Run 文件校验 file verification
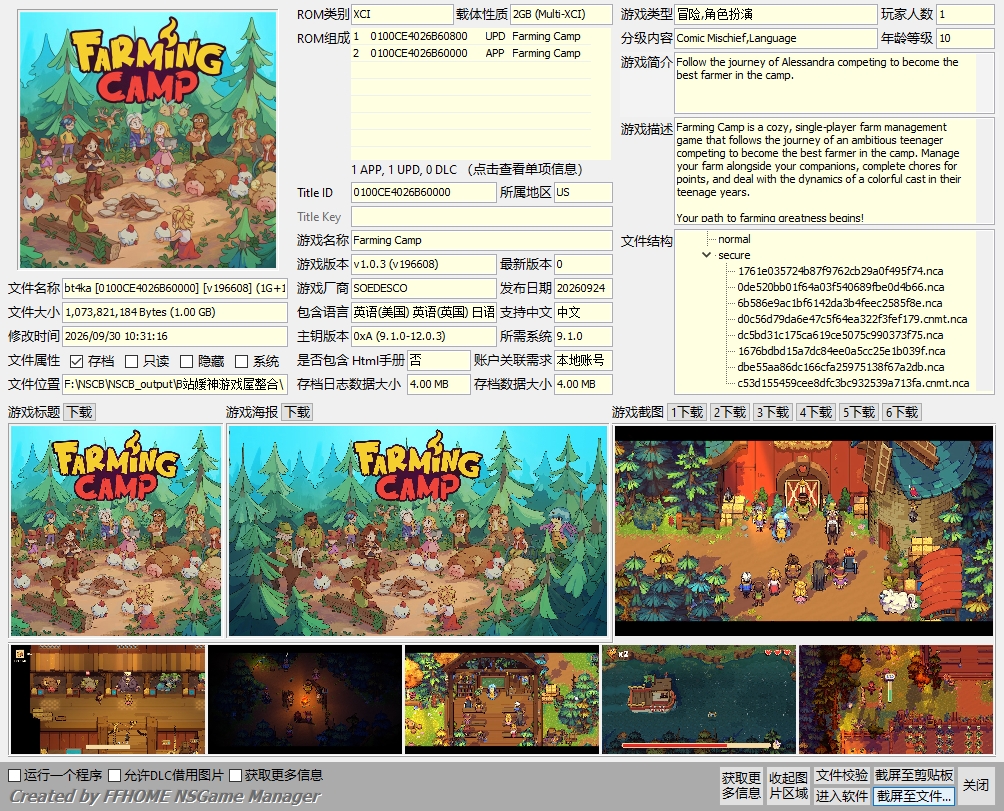 [x=841, y=775]
